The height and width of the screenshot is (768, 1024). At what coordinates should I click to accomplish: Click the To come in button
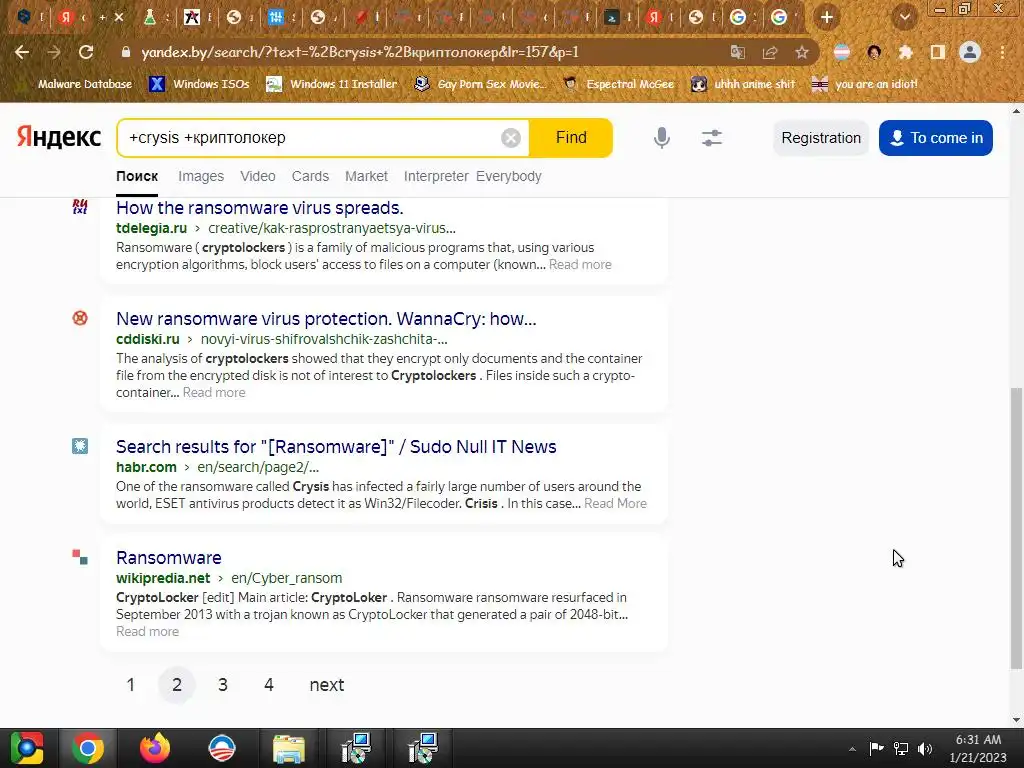pyautogui.click(x=936, y=138)
